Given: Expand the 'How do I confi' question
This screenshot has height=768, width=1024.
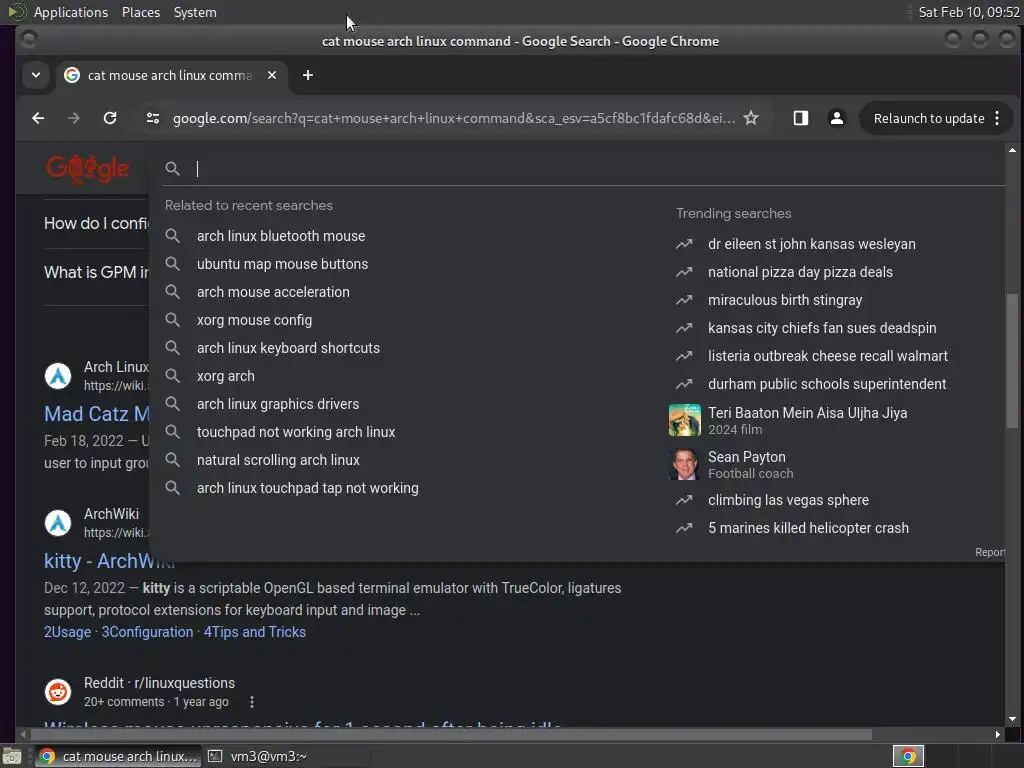Looking at the screenshot, I should pyautogui.click(x=97, y=223).
